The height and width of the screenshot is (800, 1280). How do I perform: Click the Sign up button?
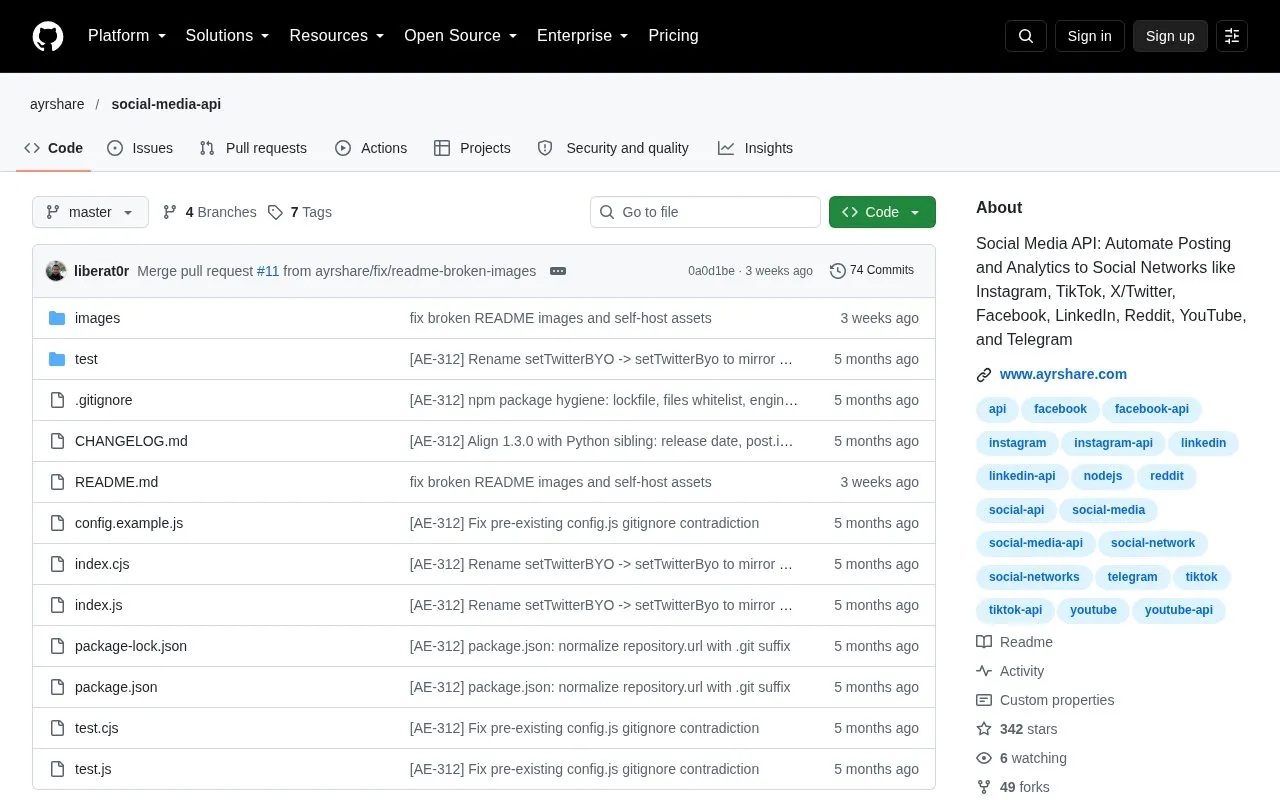pos(1170,36)
